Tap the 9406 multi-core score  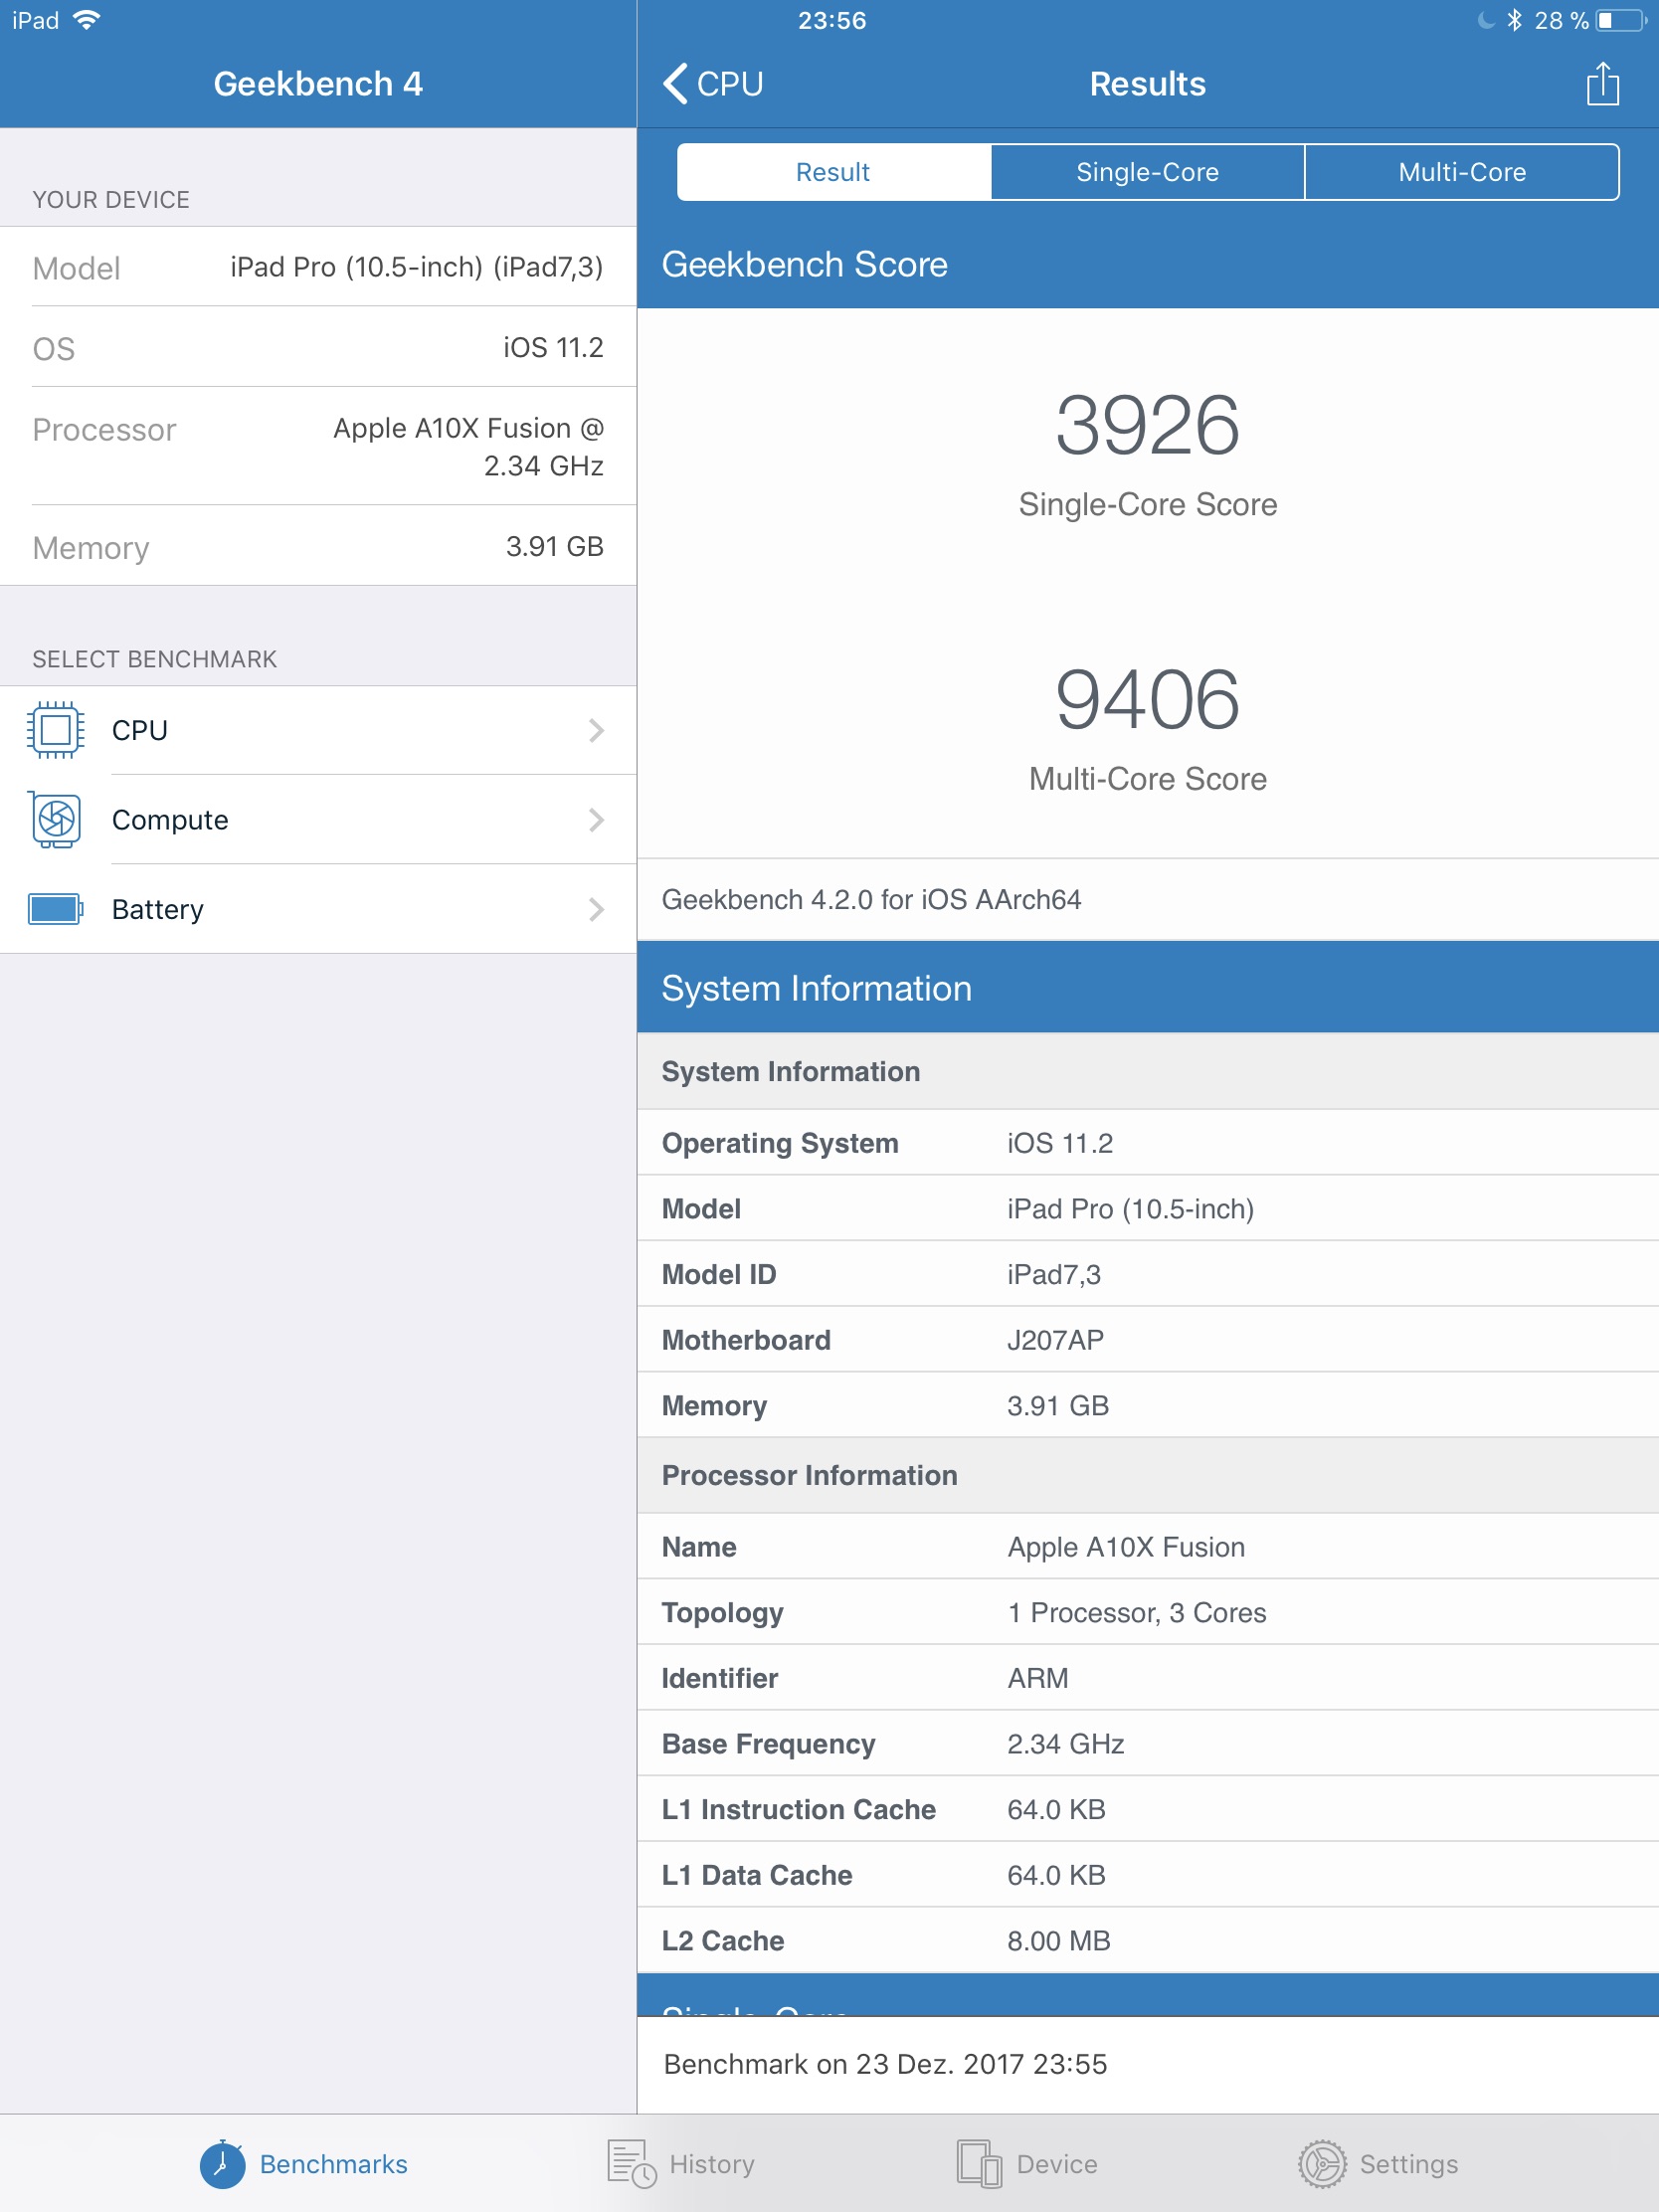[1147, 700]
